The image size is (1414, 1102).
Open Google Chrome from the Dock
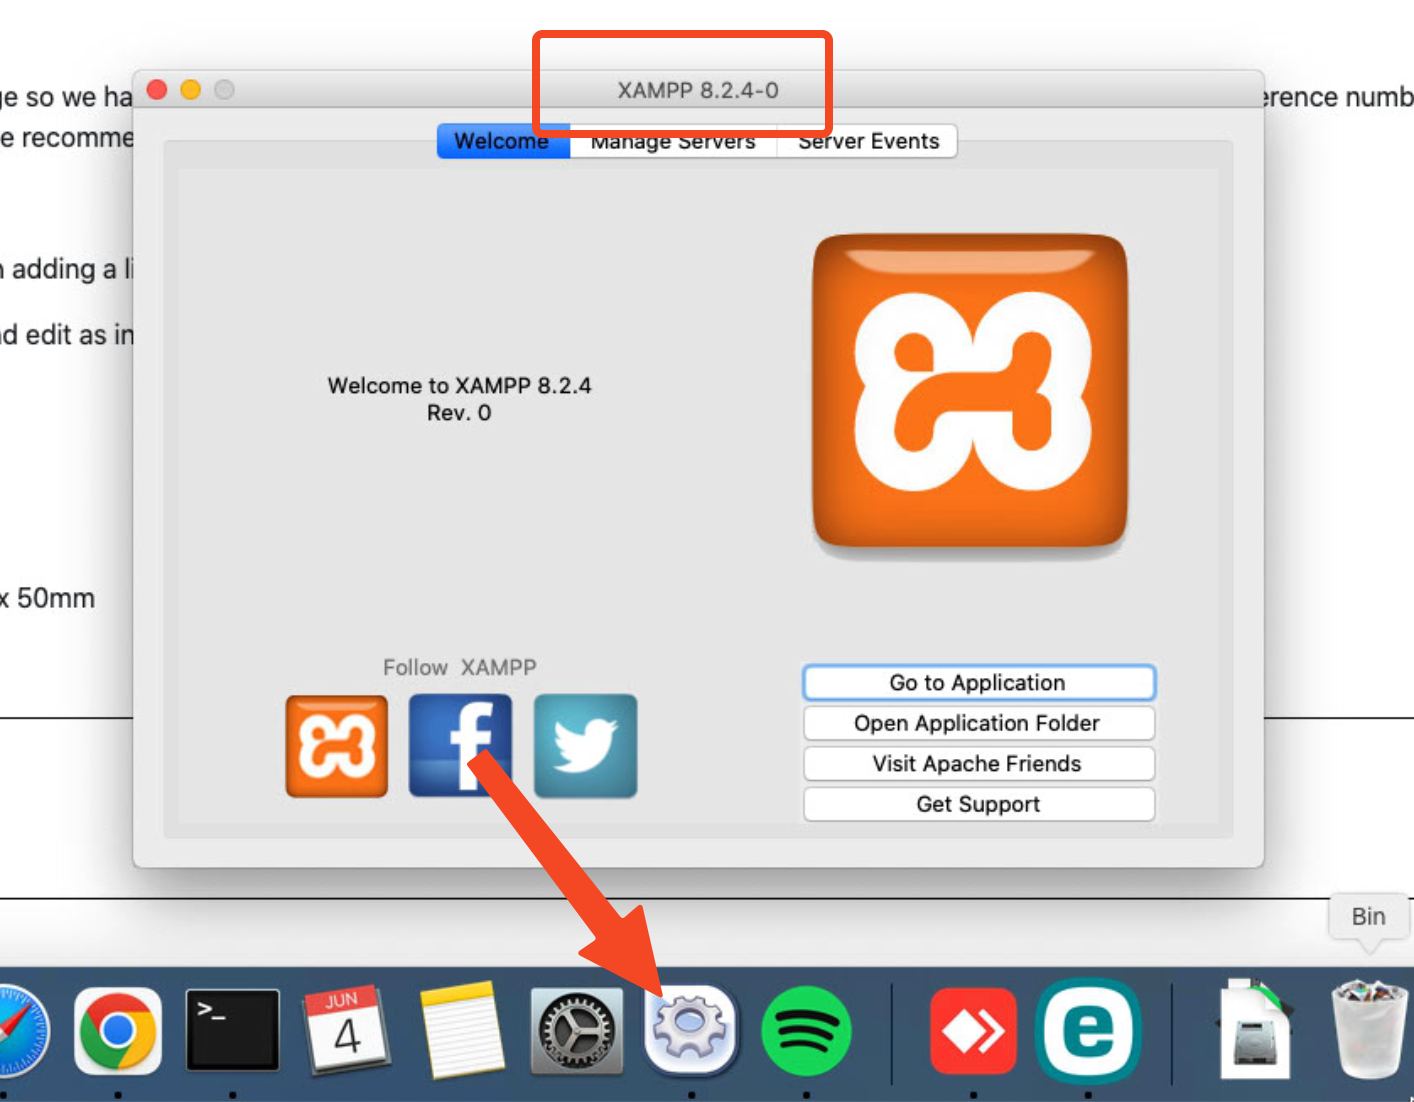118,1031
